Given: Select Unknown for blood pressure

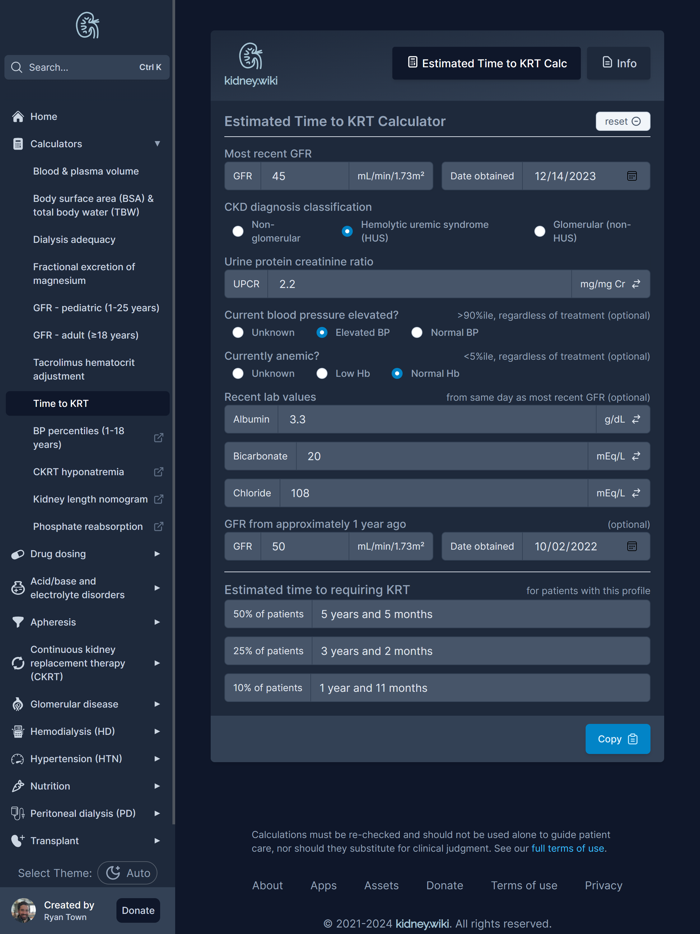Looking at the screenshot, I should coord(238,332).
